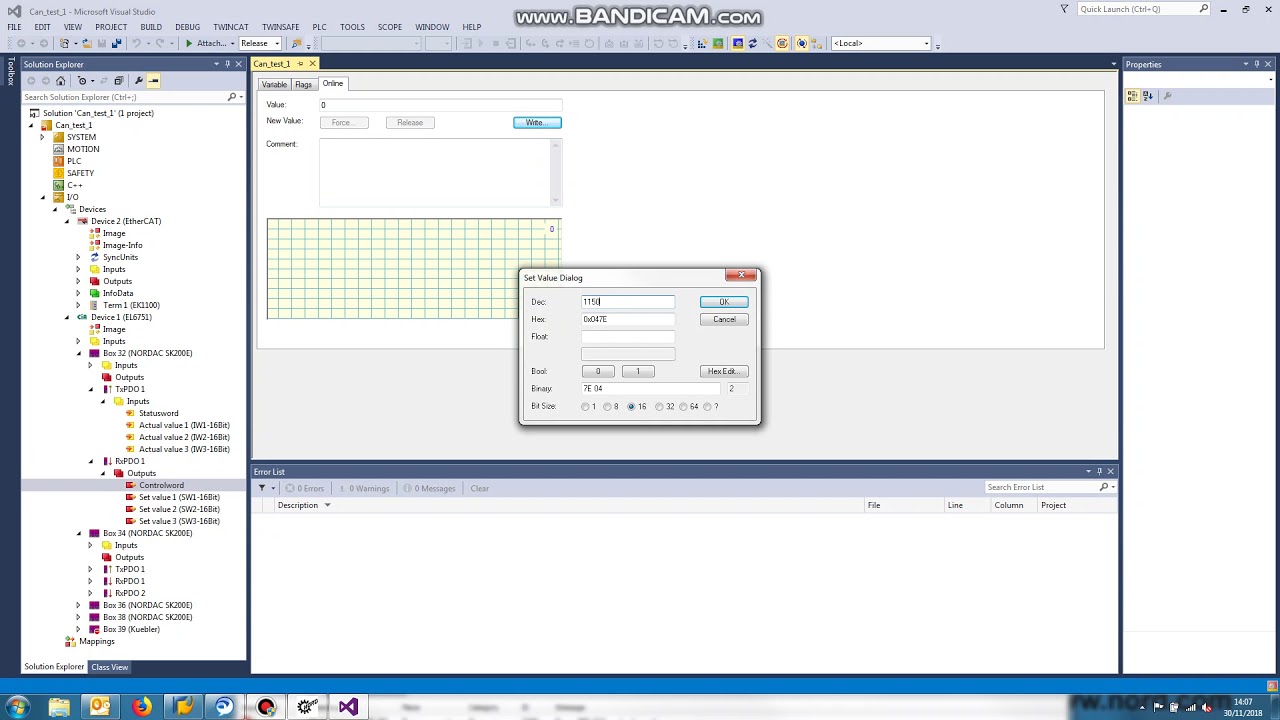Click Cancel in Set Value Dialog
Viewport: 1280px width, 720px height.
(724, 319)
